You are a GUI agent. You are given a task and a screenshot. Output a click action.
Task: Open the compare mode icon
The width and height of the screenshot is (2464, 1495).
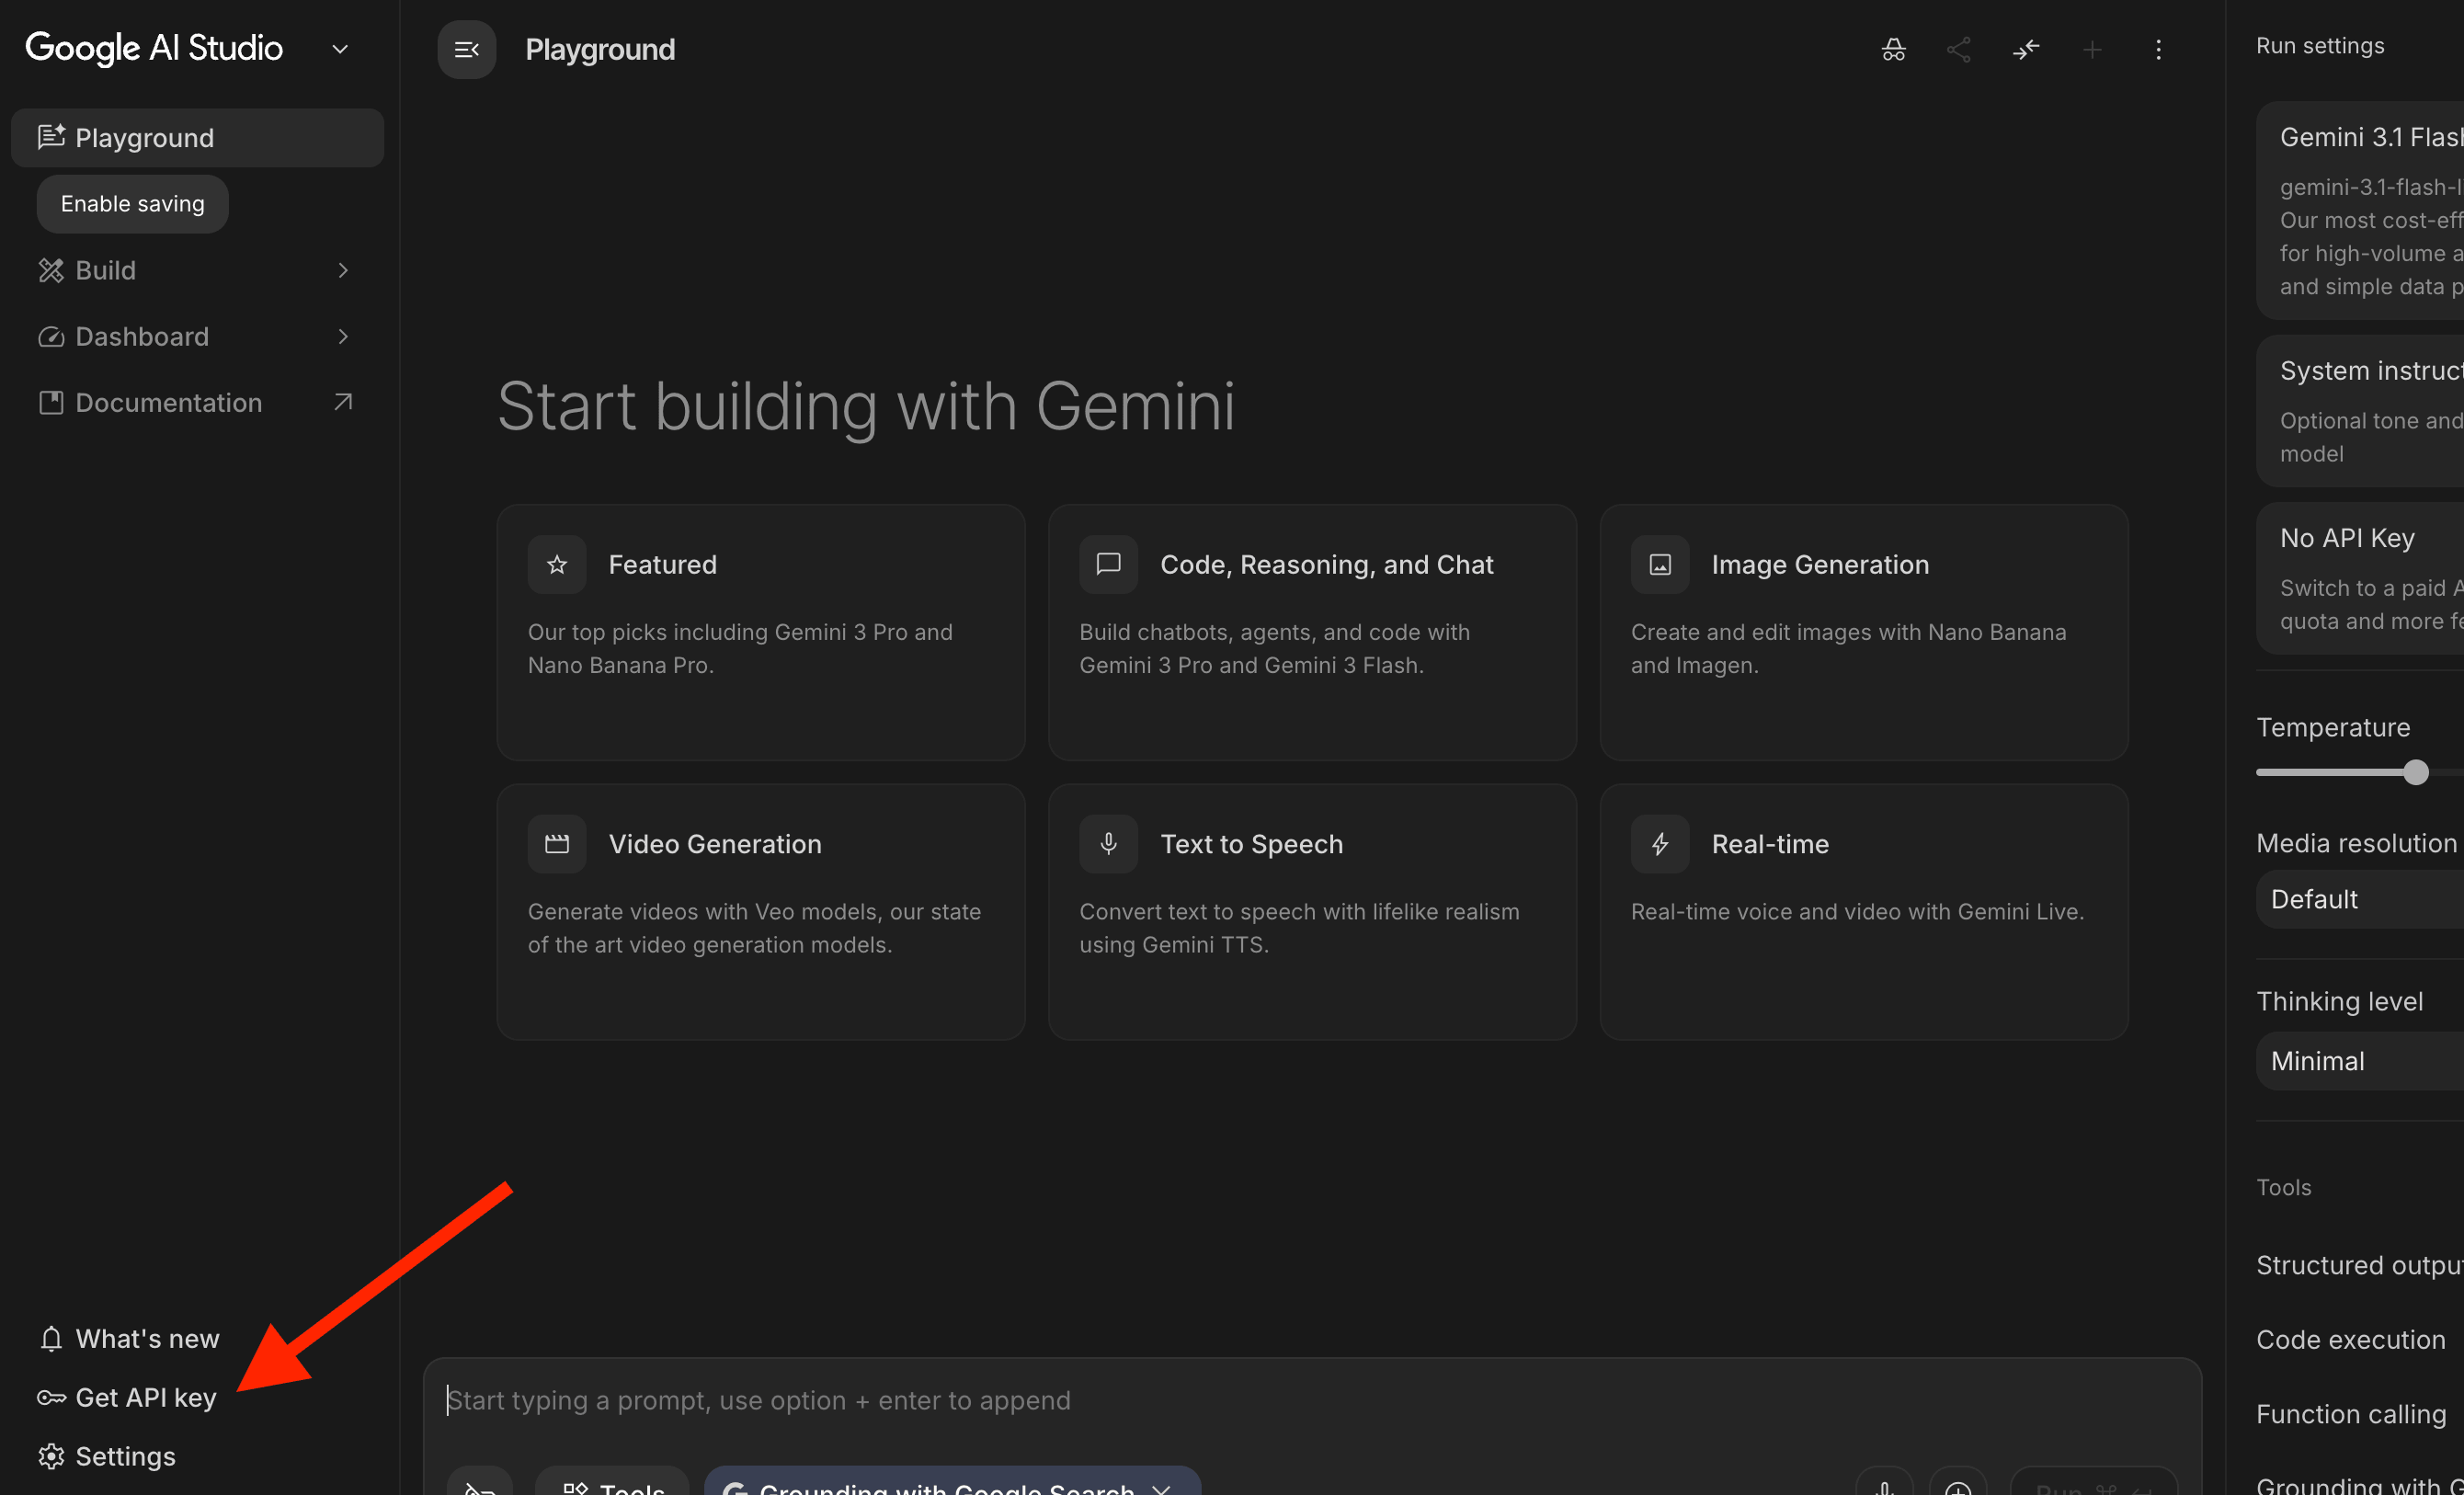[2026, 49]
